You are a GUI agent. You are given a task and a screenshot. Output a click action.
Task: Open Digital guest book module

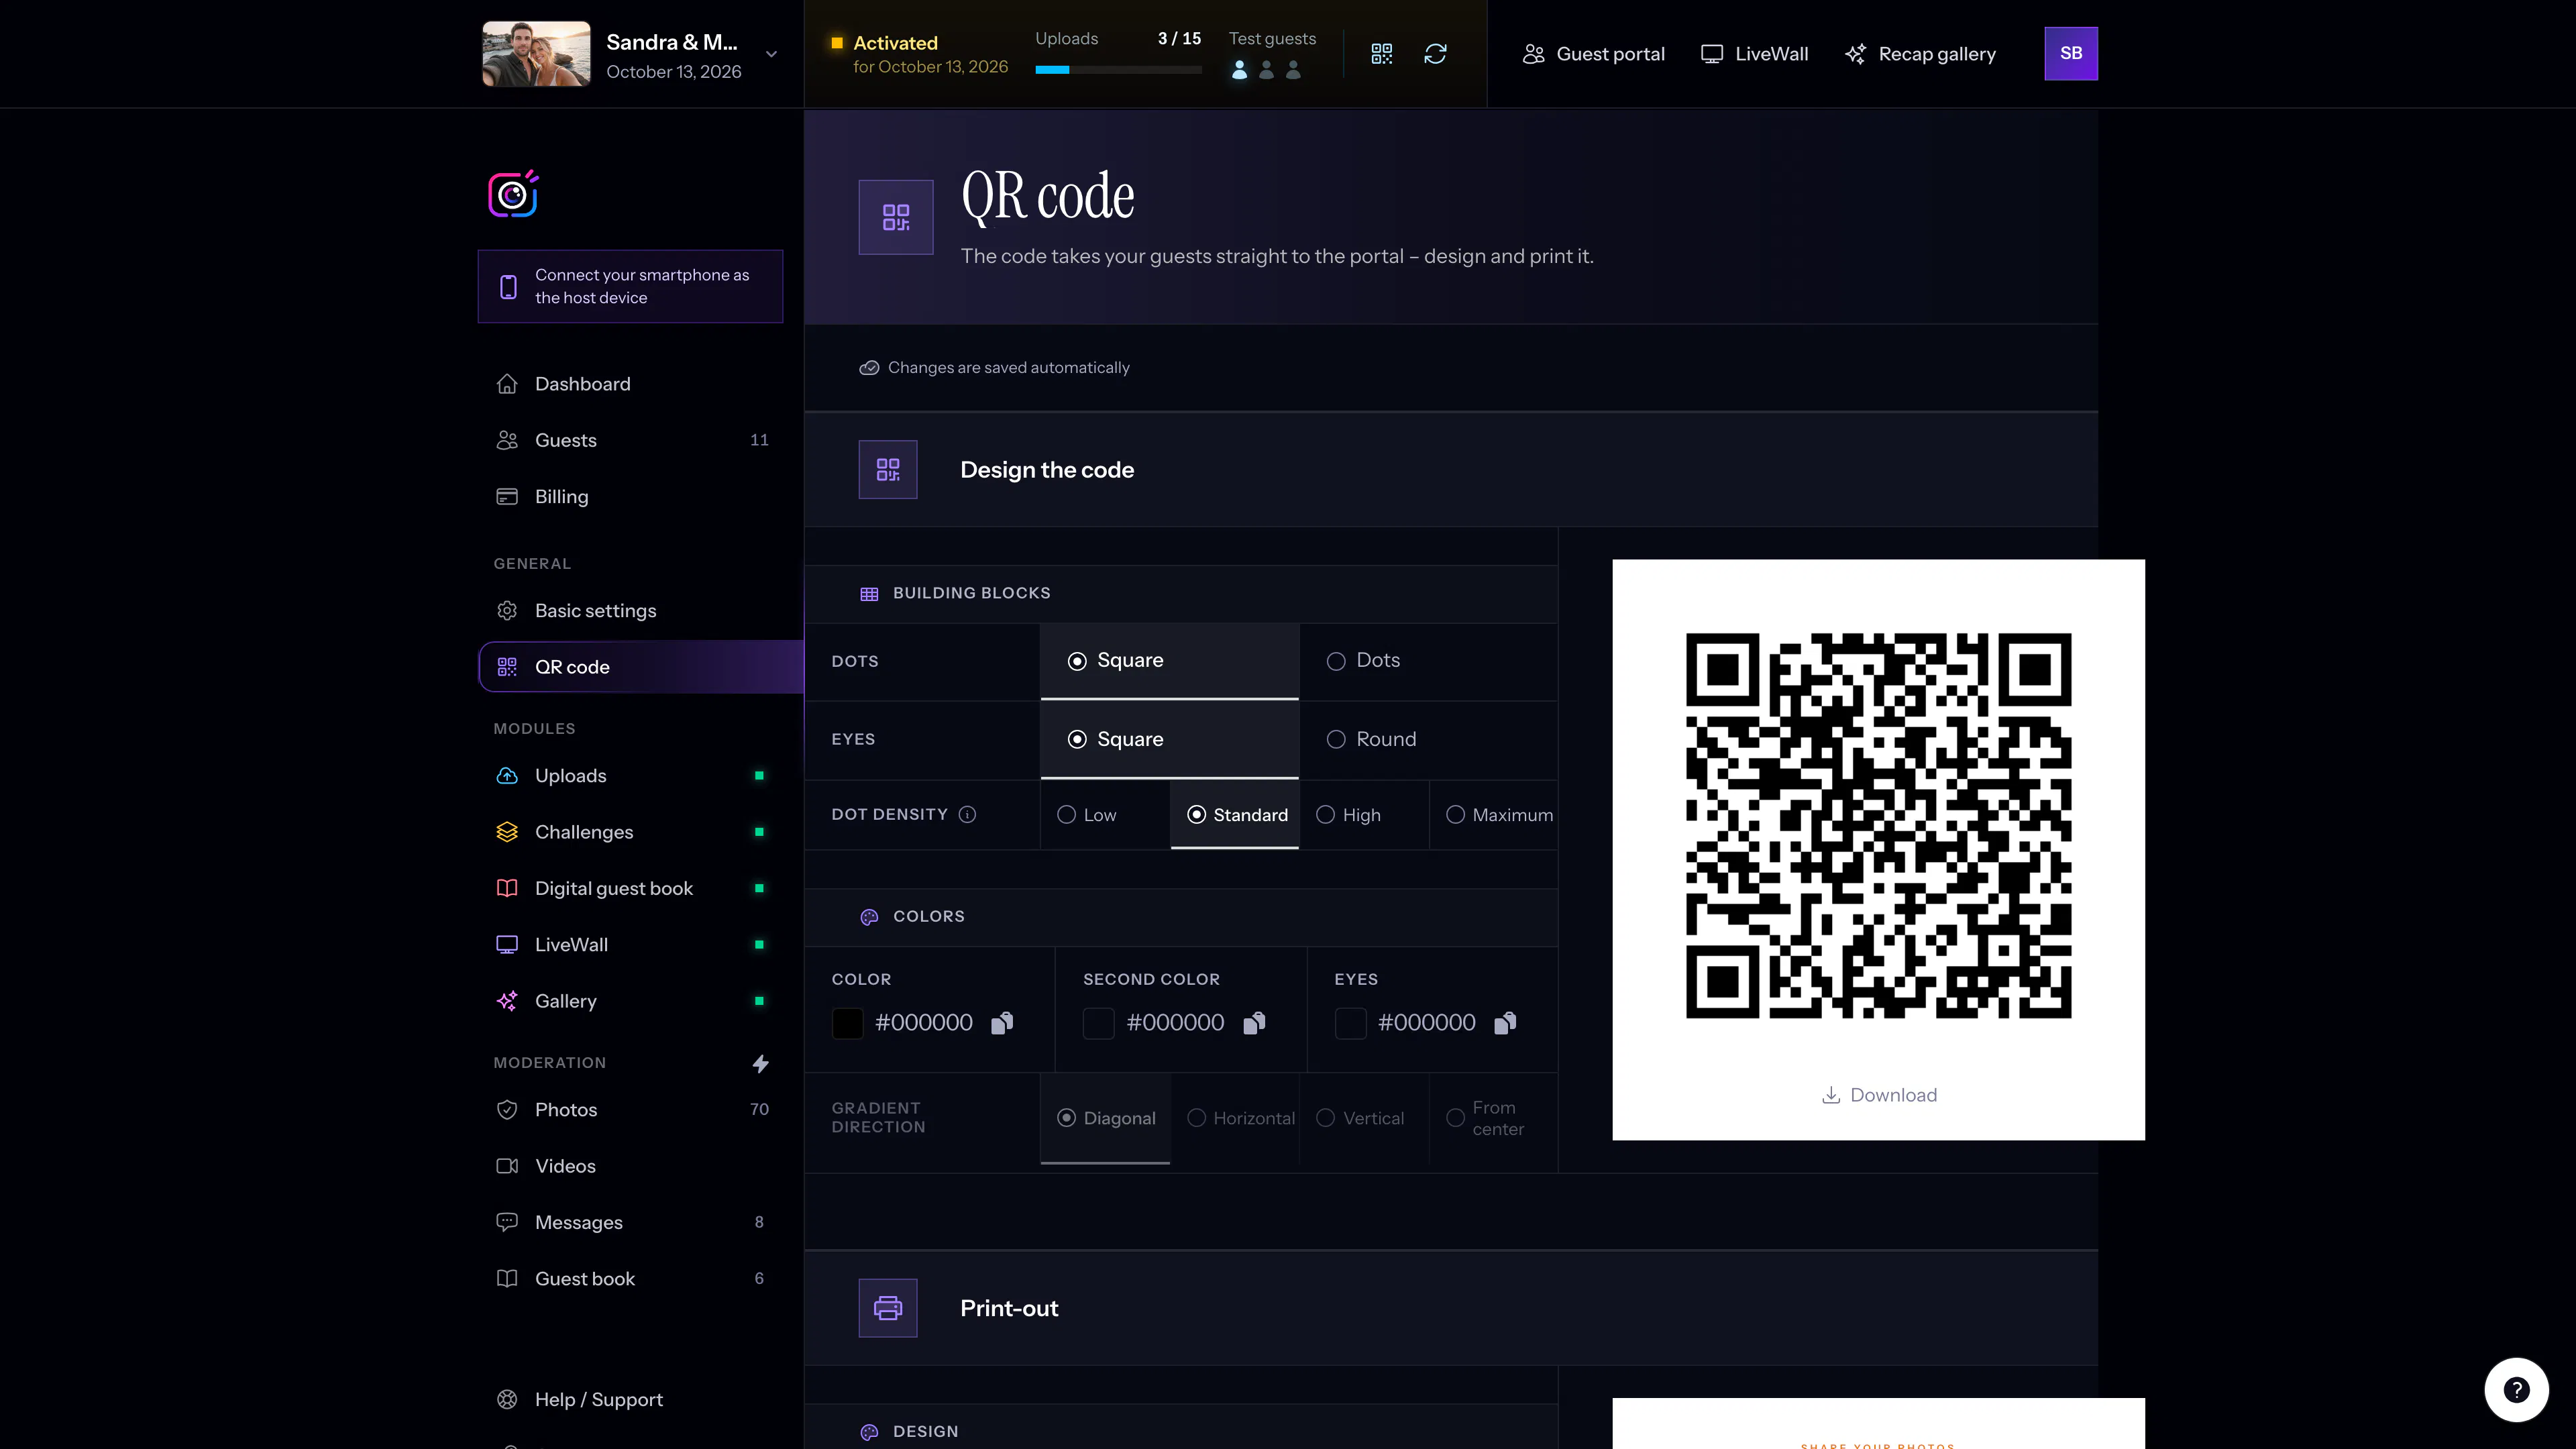(631, 888)
